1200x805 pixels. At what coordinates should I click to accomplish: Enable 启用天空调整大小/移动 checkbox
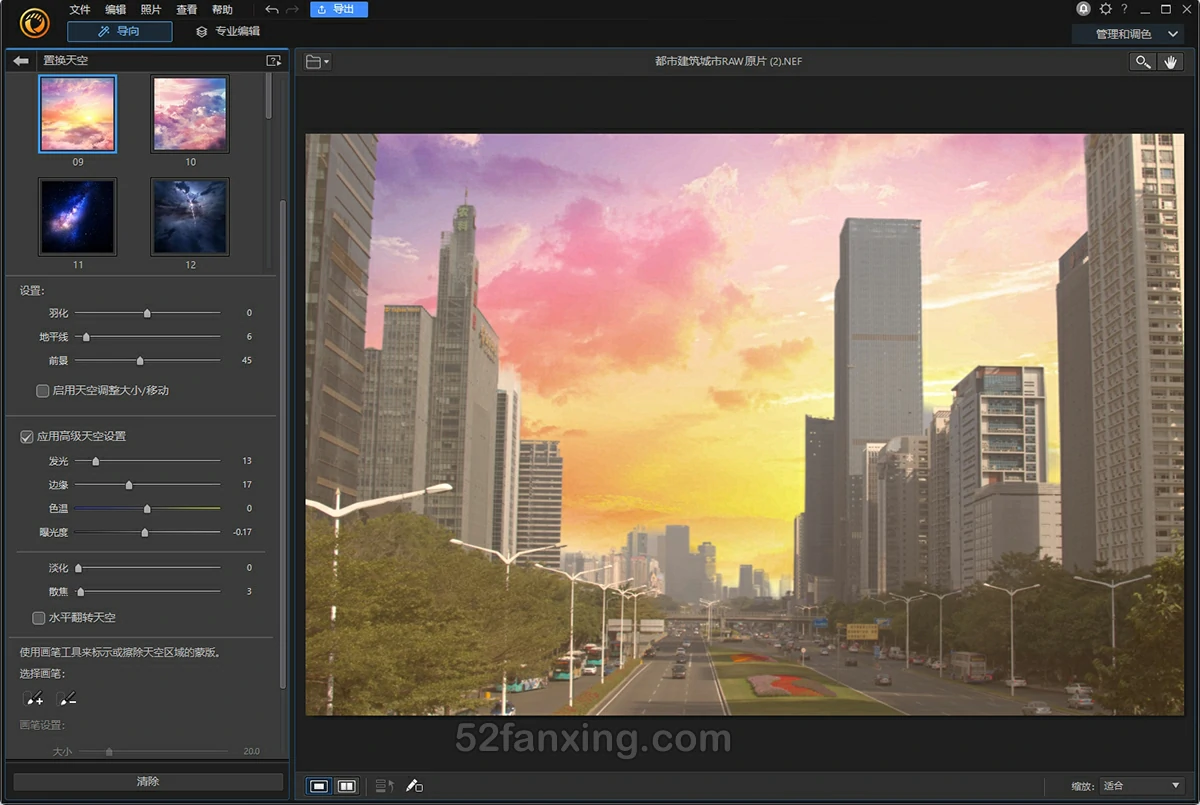click(x=42, y=391)
